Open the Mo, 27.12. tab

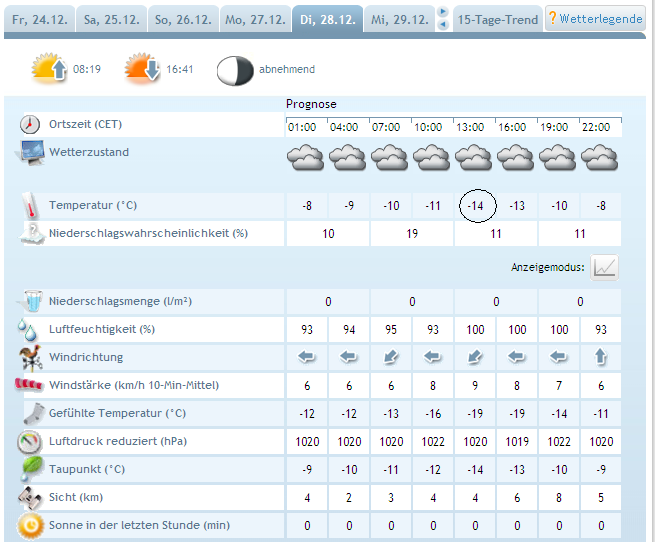[255, 19]
